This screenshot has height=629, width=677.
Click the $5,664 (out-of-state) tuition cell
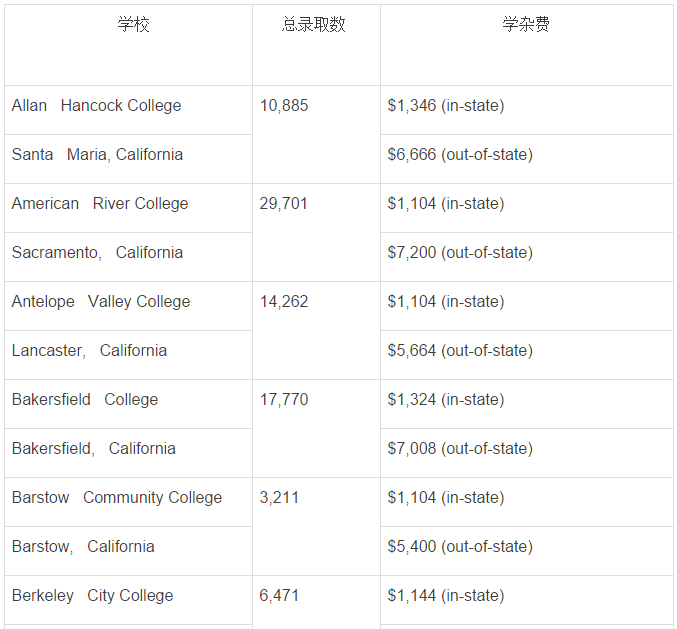[527, 355]
